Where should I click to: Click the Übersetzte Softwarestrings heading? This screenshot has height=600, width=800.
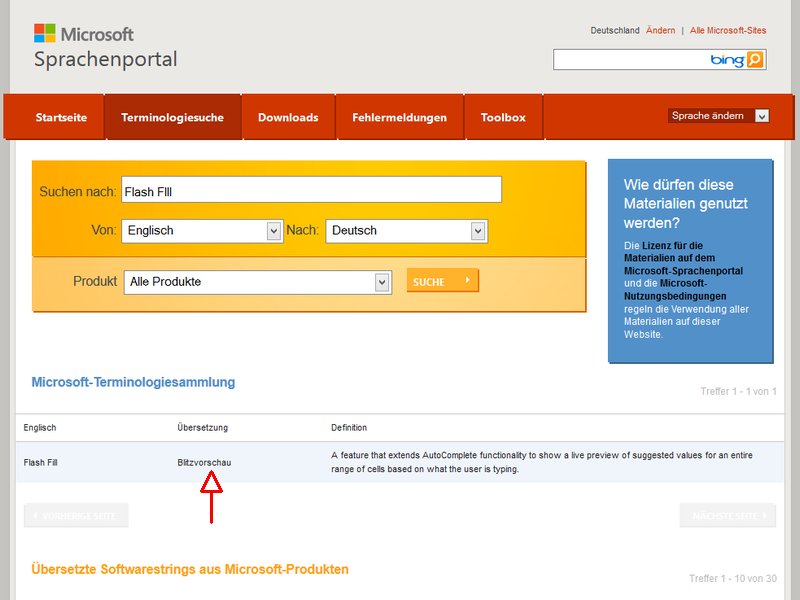pos(190,569)
